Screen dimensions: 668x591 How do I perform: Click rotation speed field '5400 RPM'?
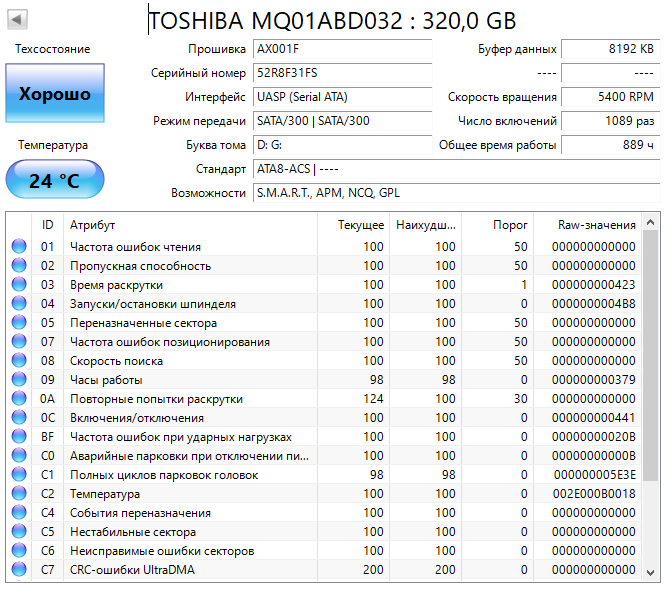pyautogui.click(x=610, y=97)
